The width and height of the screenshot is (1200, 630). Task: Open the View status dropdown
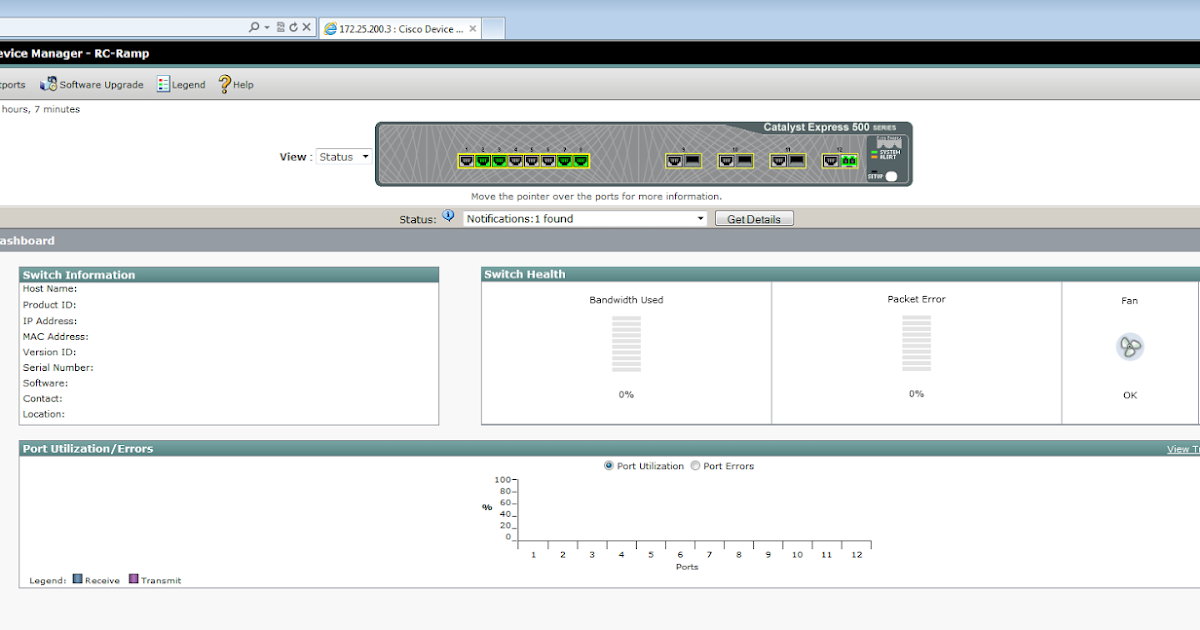point(365,156)
